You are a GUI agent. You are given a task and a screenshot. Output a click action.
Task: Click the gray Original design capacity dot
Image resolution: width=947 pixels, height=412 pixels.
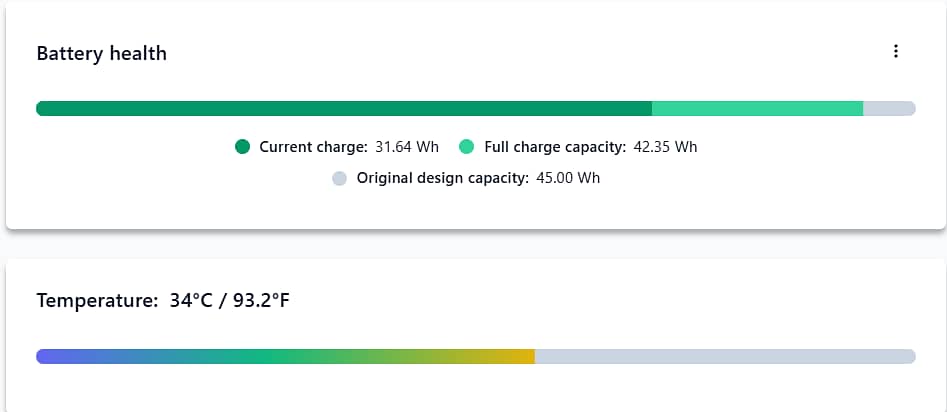(x=339, y=178)
